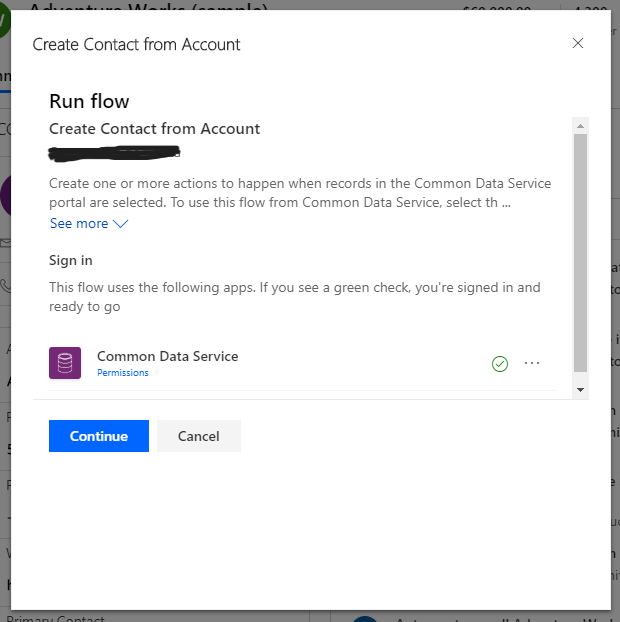Close the Create Contact from Account dialog
620x622 pixels.
(577, 43)
